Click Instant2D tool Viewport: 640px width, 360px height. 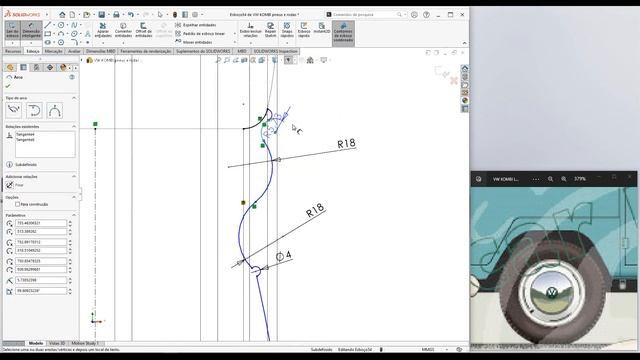pos(322,29)
